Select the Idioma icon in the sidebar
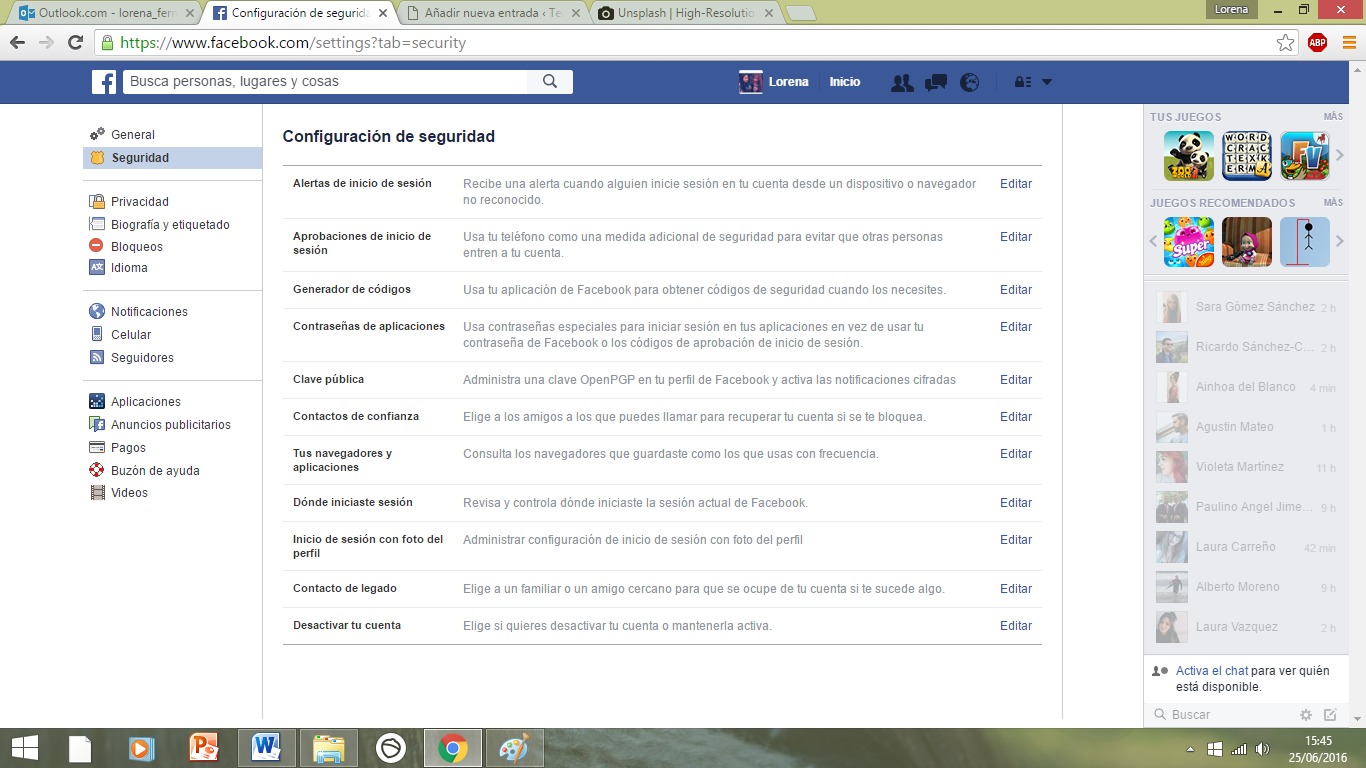The width and height of the screenshot is (1366, 768). pyautogui.click(x=96, y=267)
